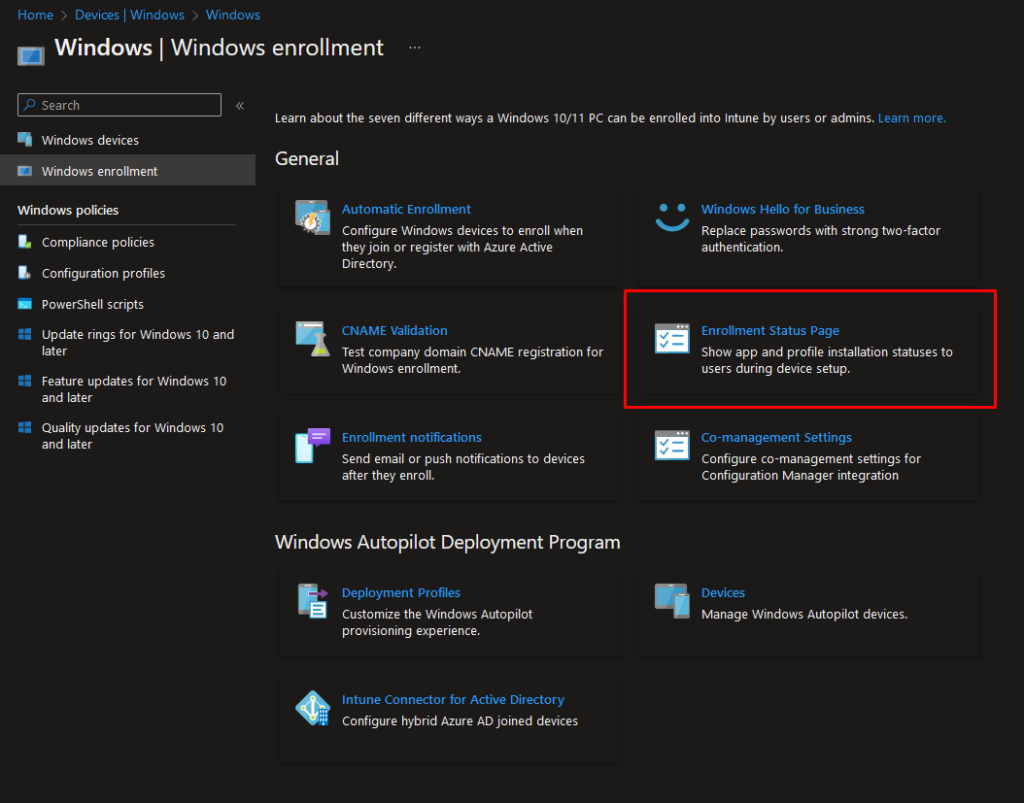The height and width of the screenshot is (803, 1024).
Task: Click 'Windows Autopilot Deployment Program' heading
Action: coord(447,543)
